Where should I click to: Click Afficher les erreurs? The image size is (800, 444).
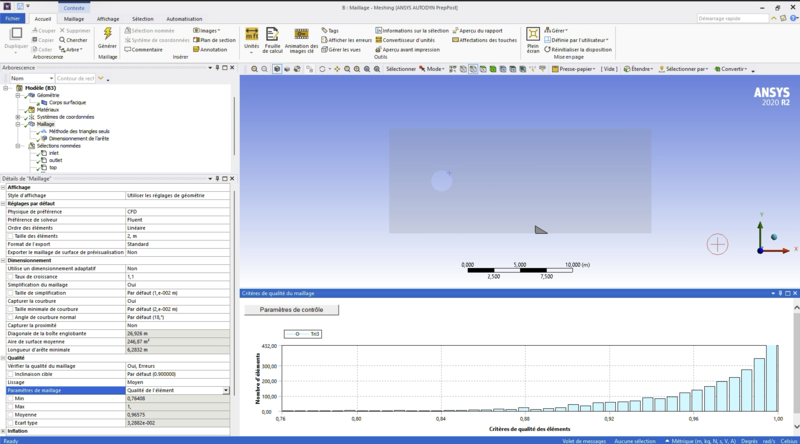(x=346, y=40)
